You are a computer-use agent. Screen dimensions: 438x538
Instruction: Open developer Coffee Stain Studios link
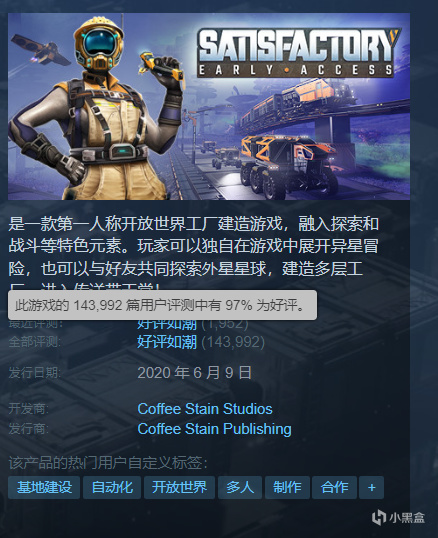(205, 409)
